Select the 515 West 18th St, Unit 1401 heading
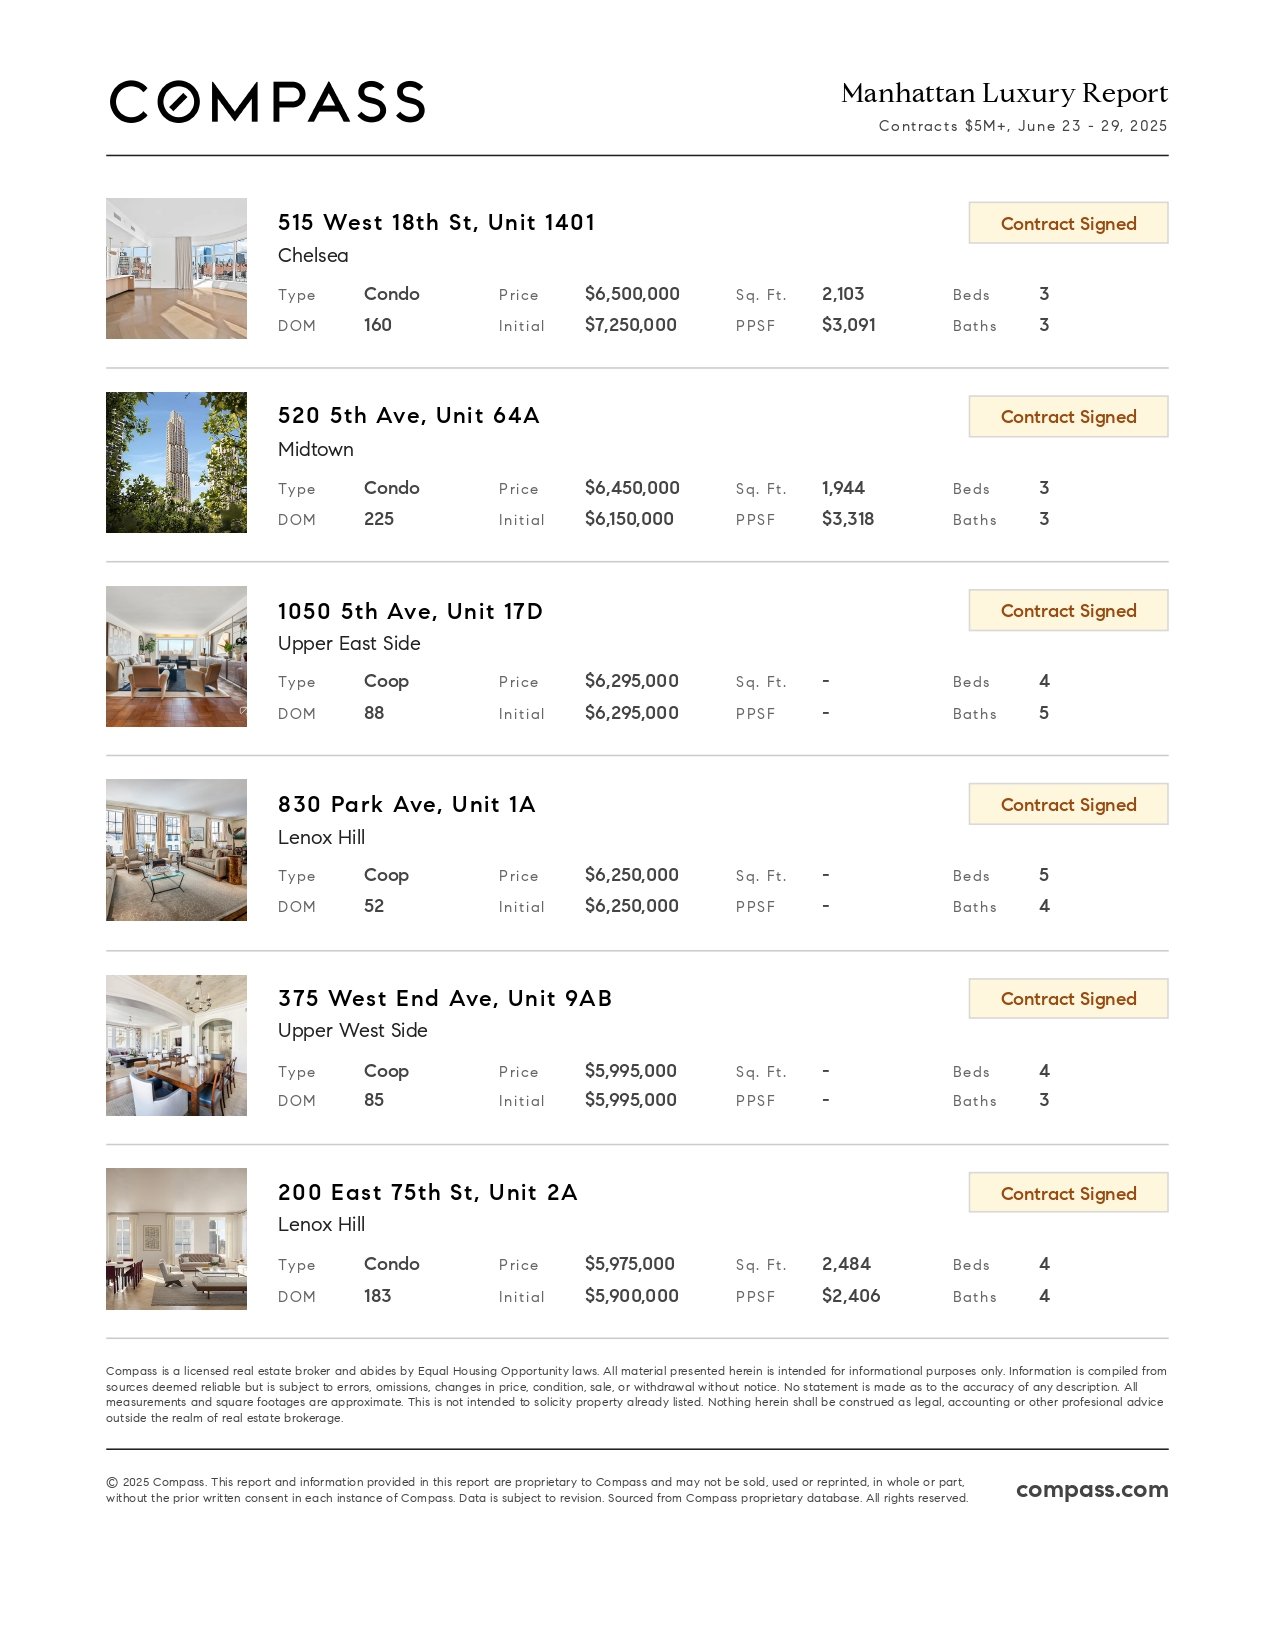 [x=436, y=222]
